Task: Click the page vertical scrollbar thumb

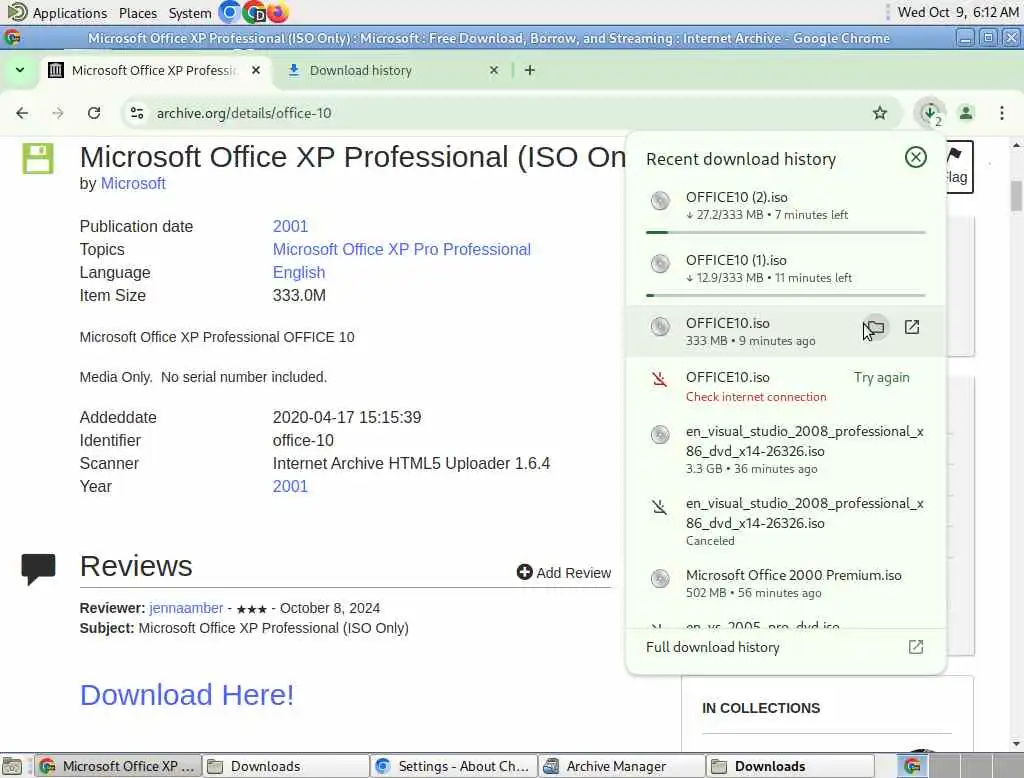Action: pyautogui.click(x=1016, y=196)
